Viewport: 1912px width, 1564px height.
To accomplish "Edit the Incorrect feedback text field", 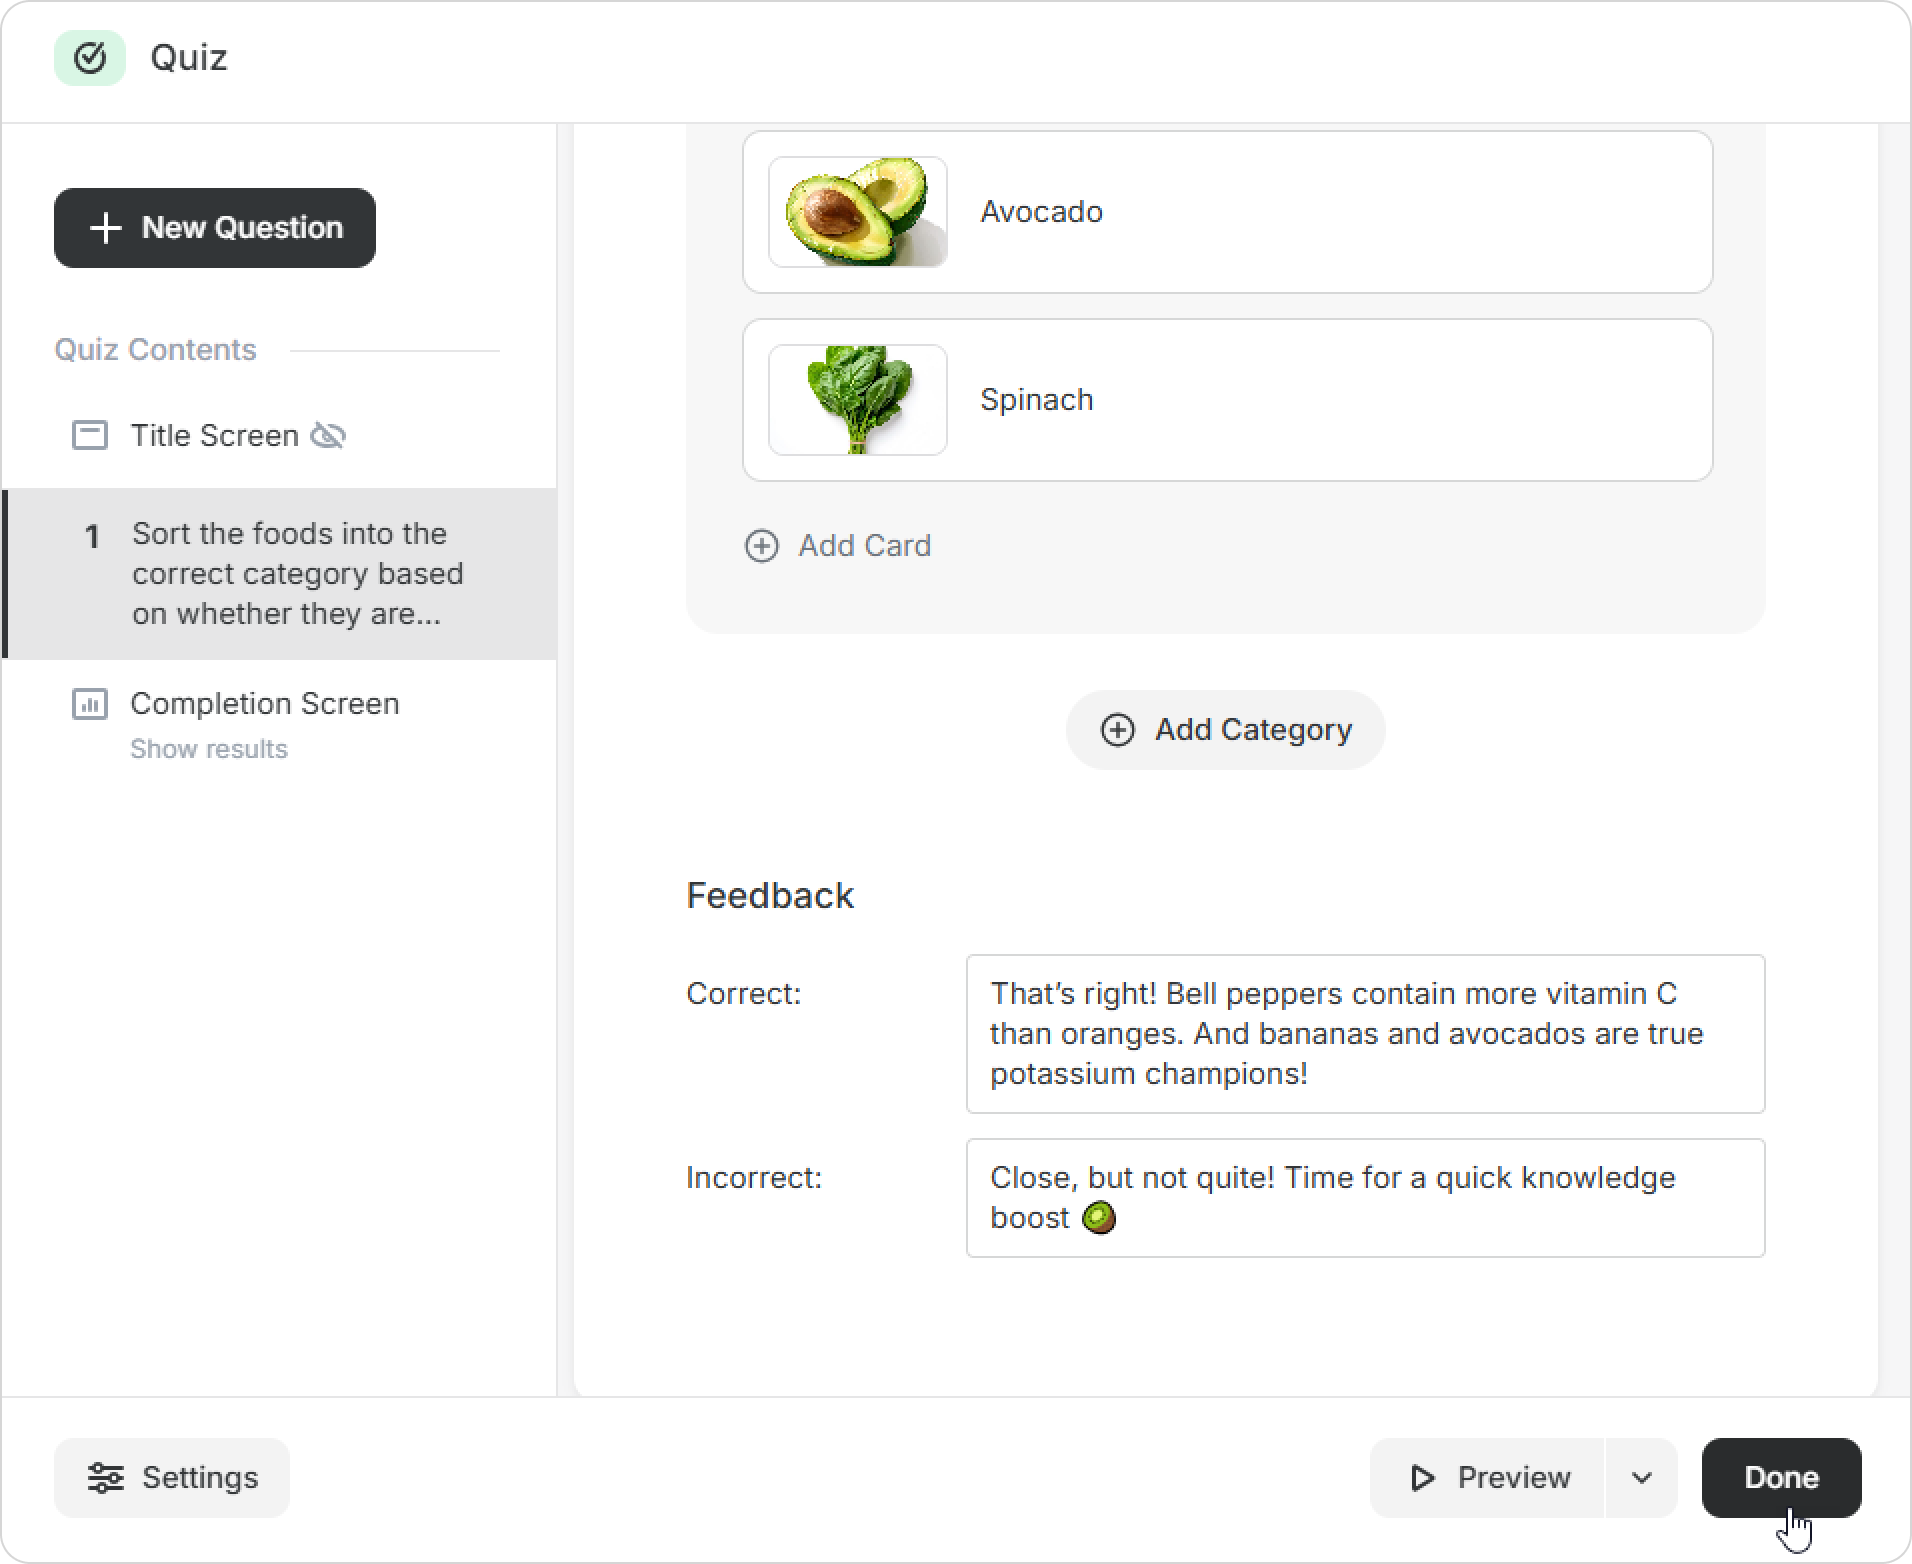I will tap(1366, 1198).
